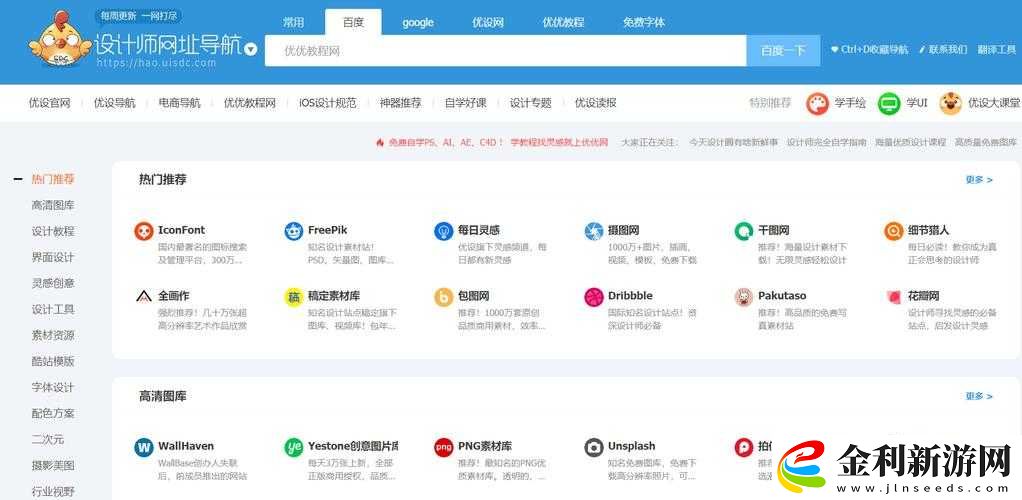Open 神器推荐 in the nav bar

point(401,103)
